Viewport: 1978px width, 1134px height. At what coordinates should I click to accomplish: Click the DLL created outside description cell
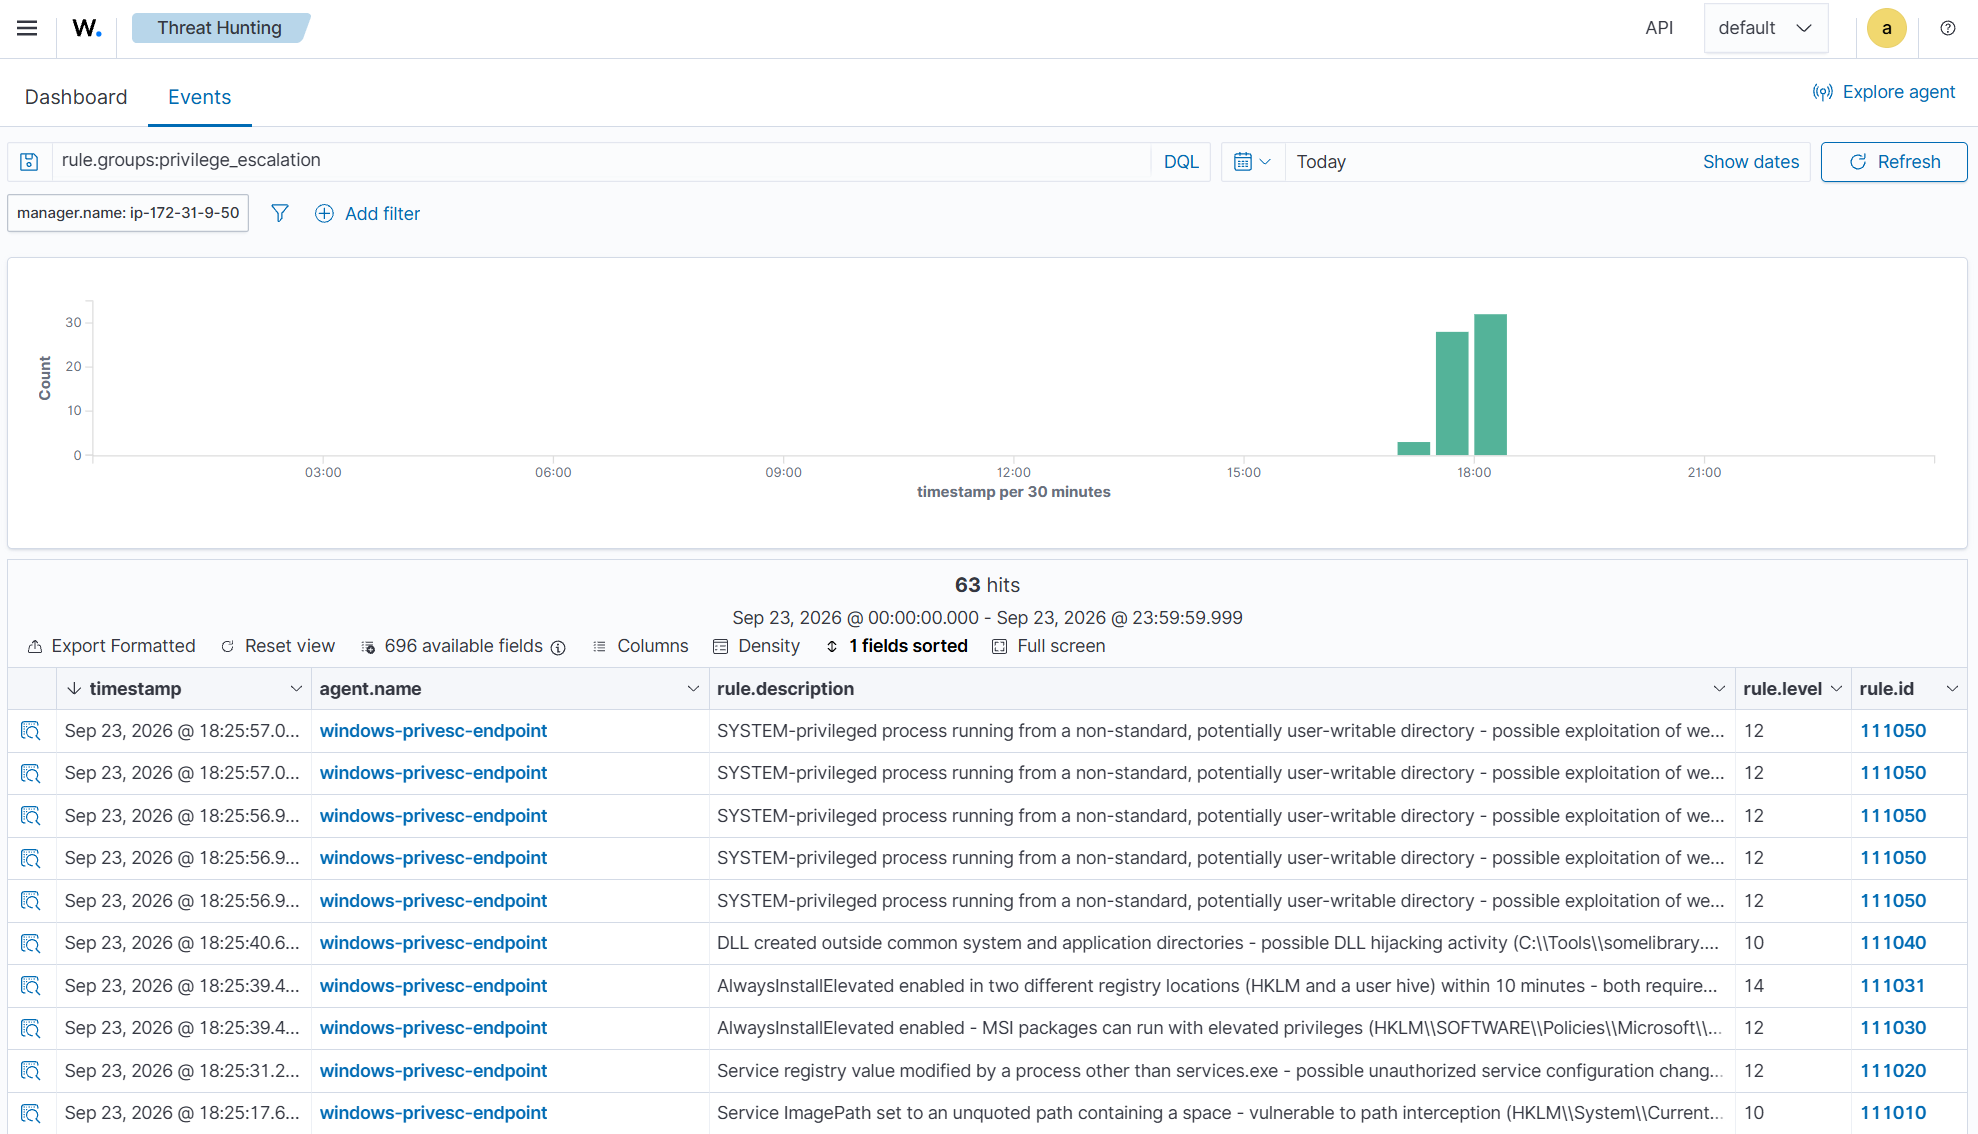pos(1220,943)
